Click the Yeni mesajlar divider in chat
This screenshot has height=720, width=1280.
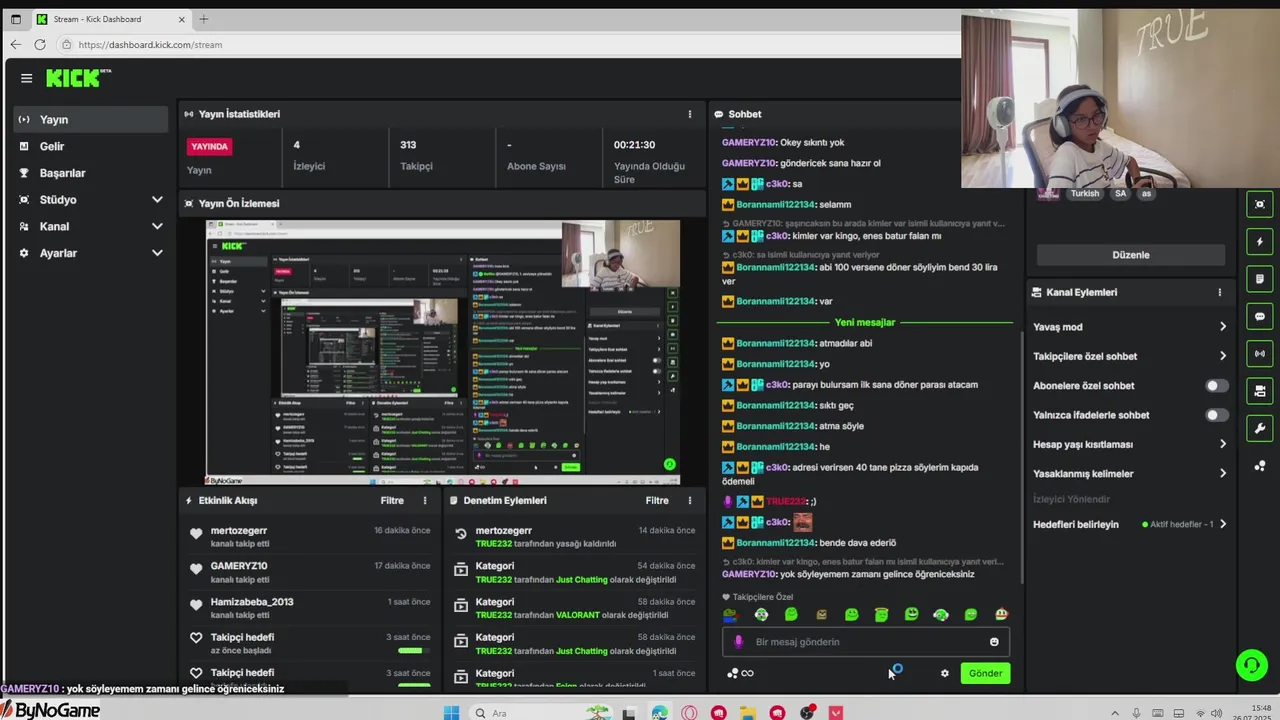tap(865, 322)
